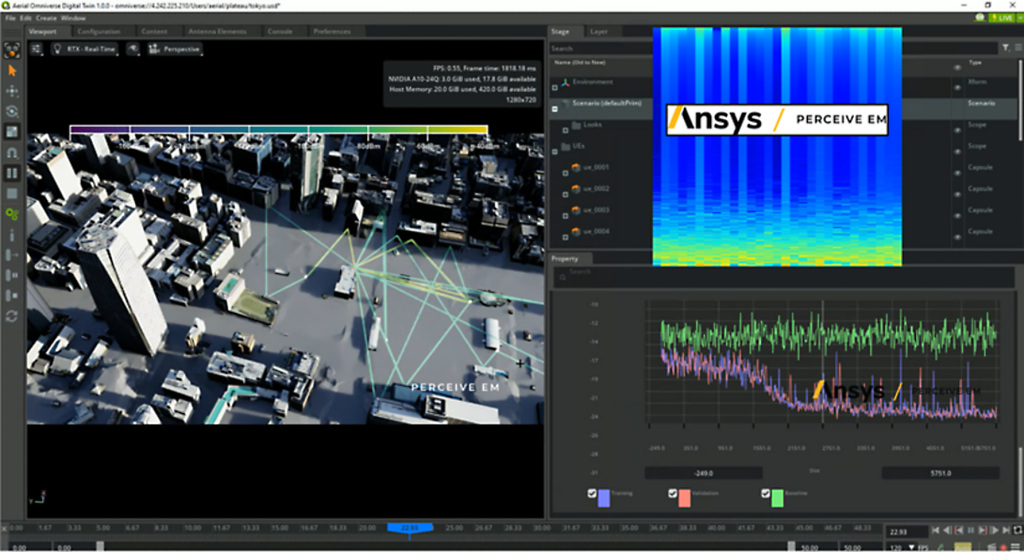Open timeline options hamburger at bottom right
1024x552 pixels.
(x=1017, y=547)
